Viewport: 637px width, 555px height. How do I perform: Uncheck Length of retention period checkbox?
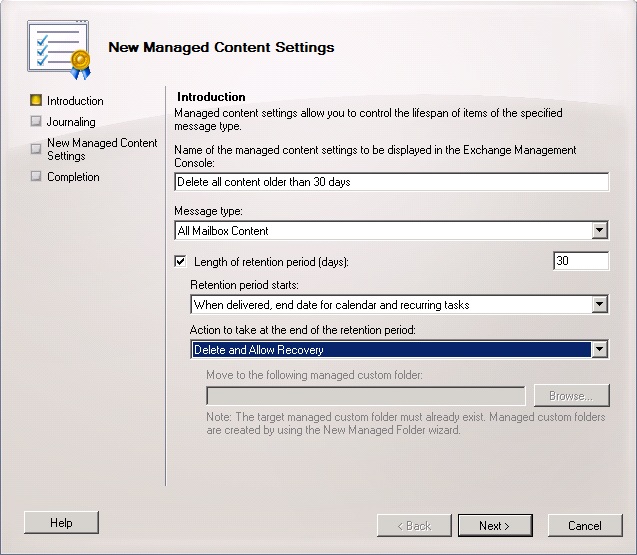[x=180, y=261]
